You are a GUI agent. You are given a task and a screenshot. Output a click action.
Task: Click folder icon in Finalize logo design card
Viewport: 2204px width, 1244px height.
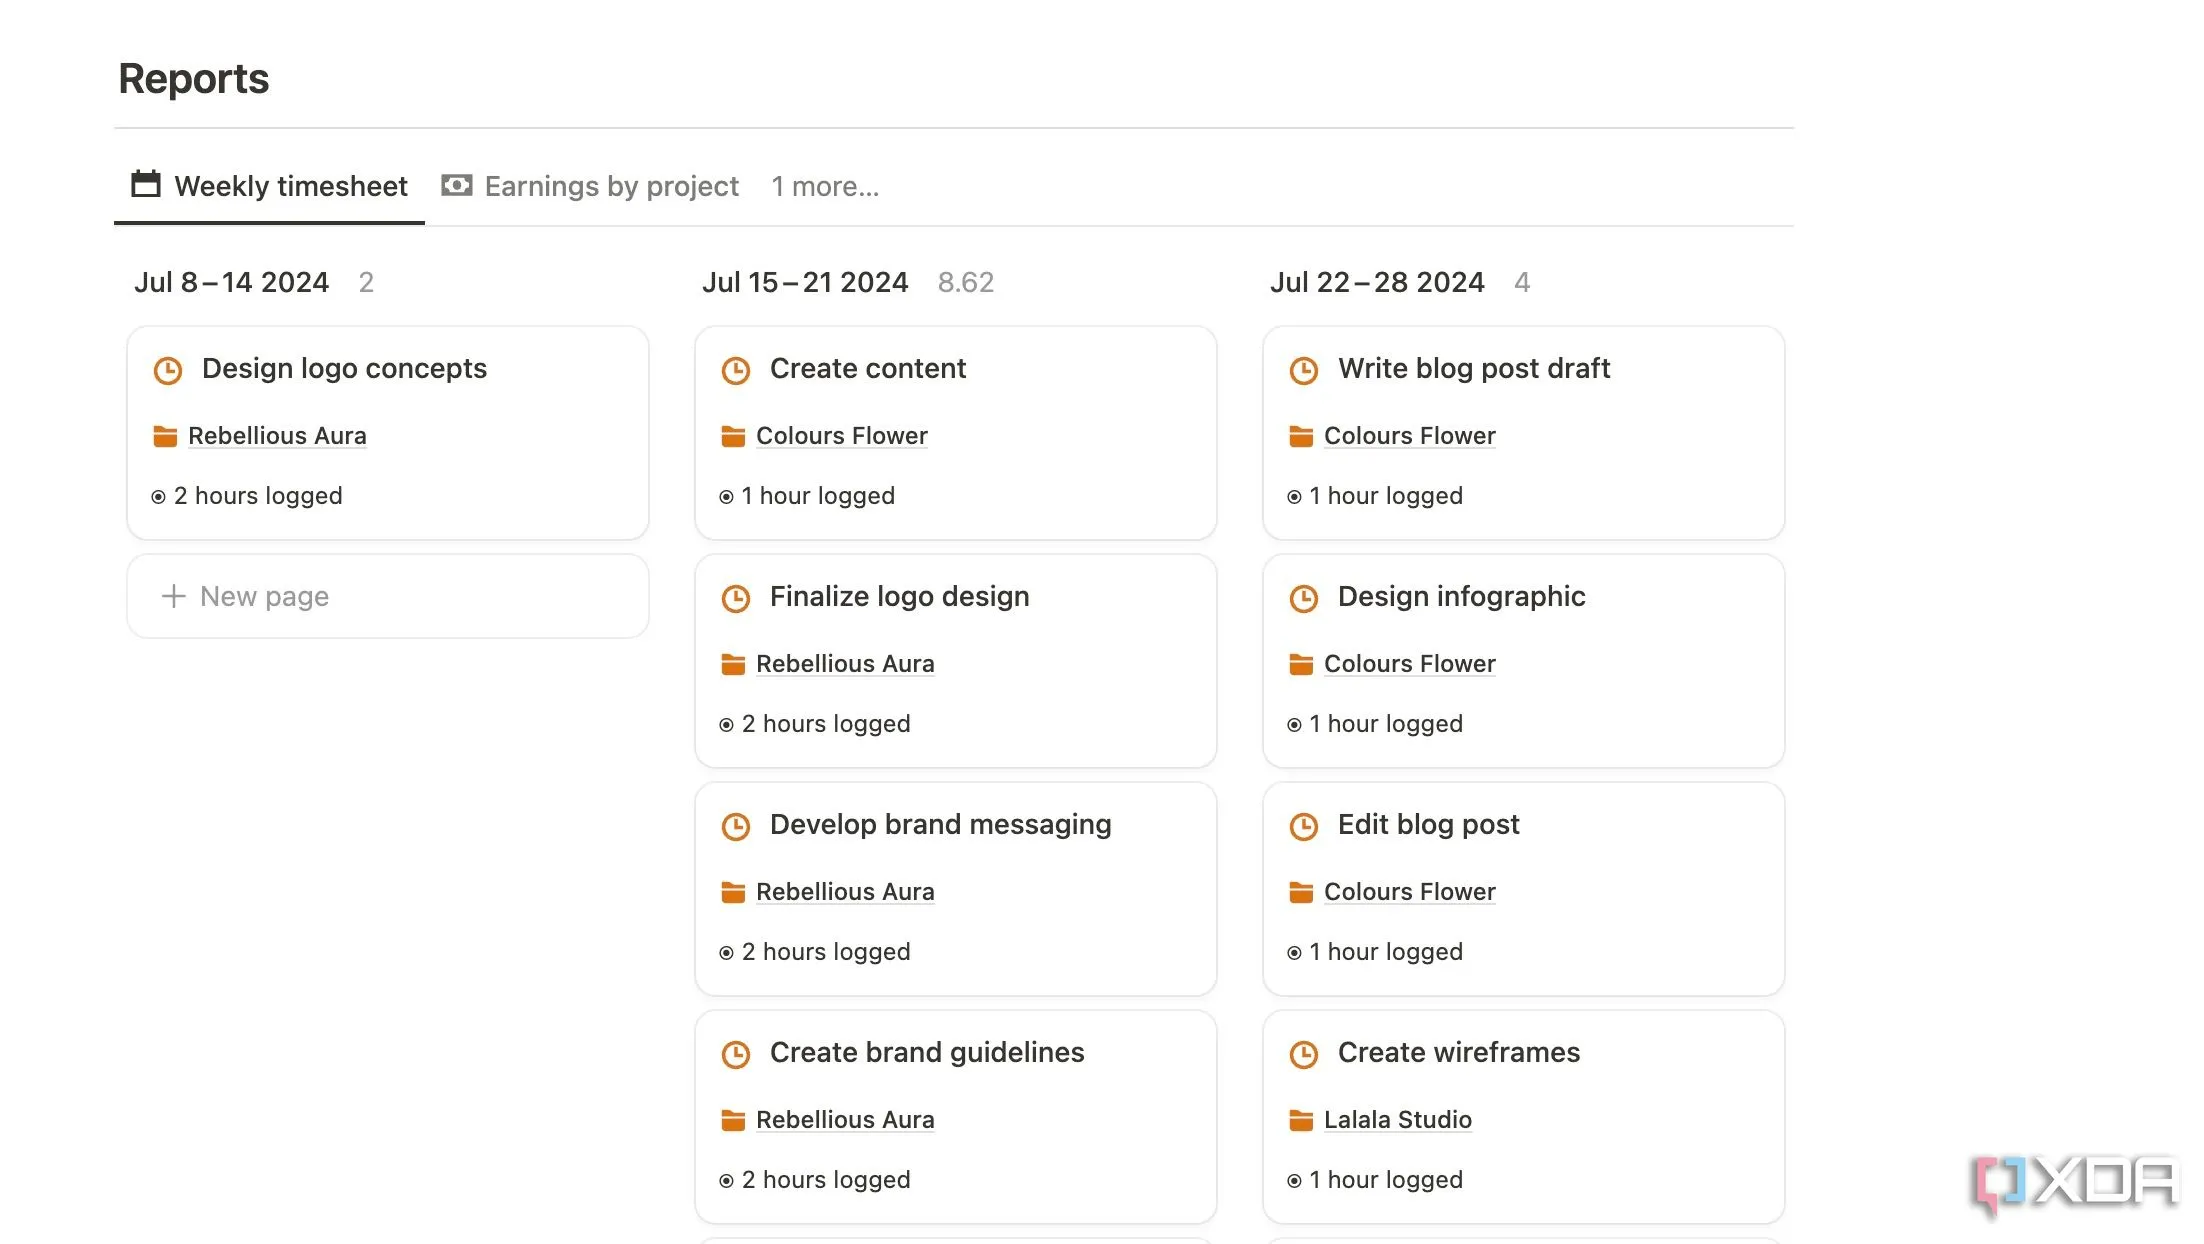(733, 664)
